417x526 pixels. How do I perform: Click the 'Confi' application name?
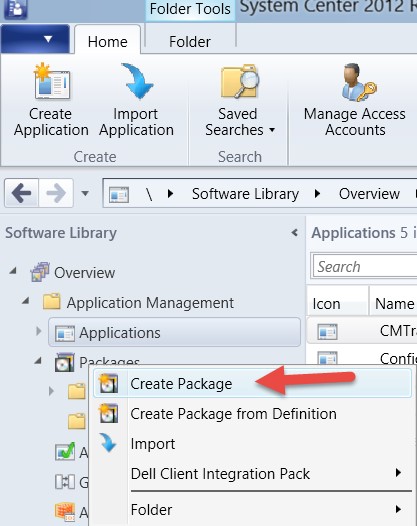pos(398,358)
